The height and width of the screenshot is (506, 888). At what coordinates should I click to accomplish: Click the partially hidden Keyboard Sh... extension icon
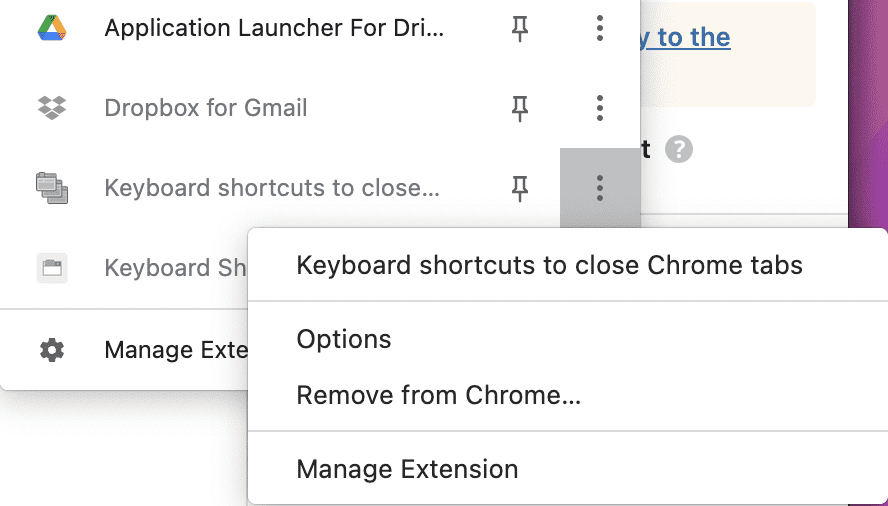pyautogui.click(x=52, y=268)
